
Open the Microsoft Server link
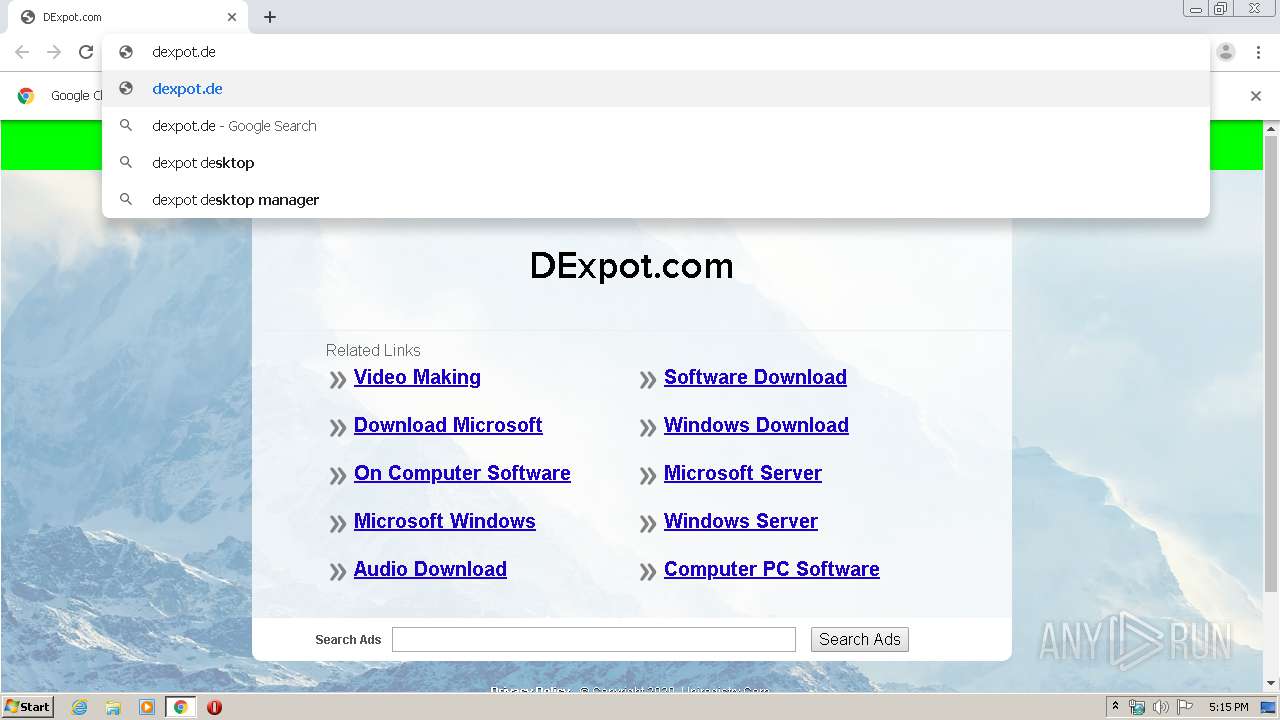tap(743, 473)
